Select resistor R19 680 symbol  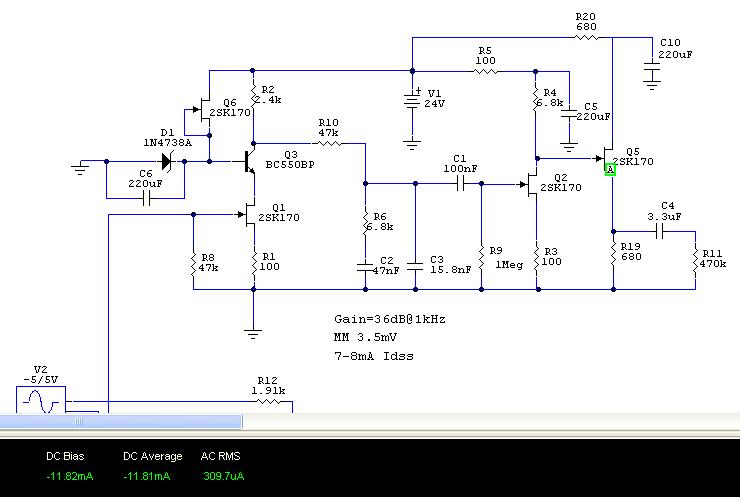[613, 253]
